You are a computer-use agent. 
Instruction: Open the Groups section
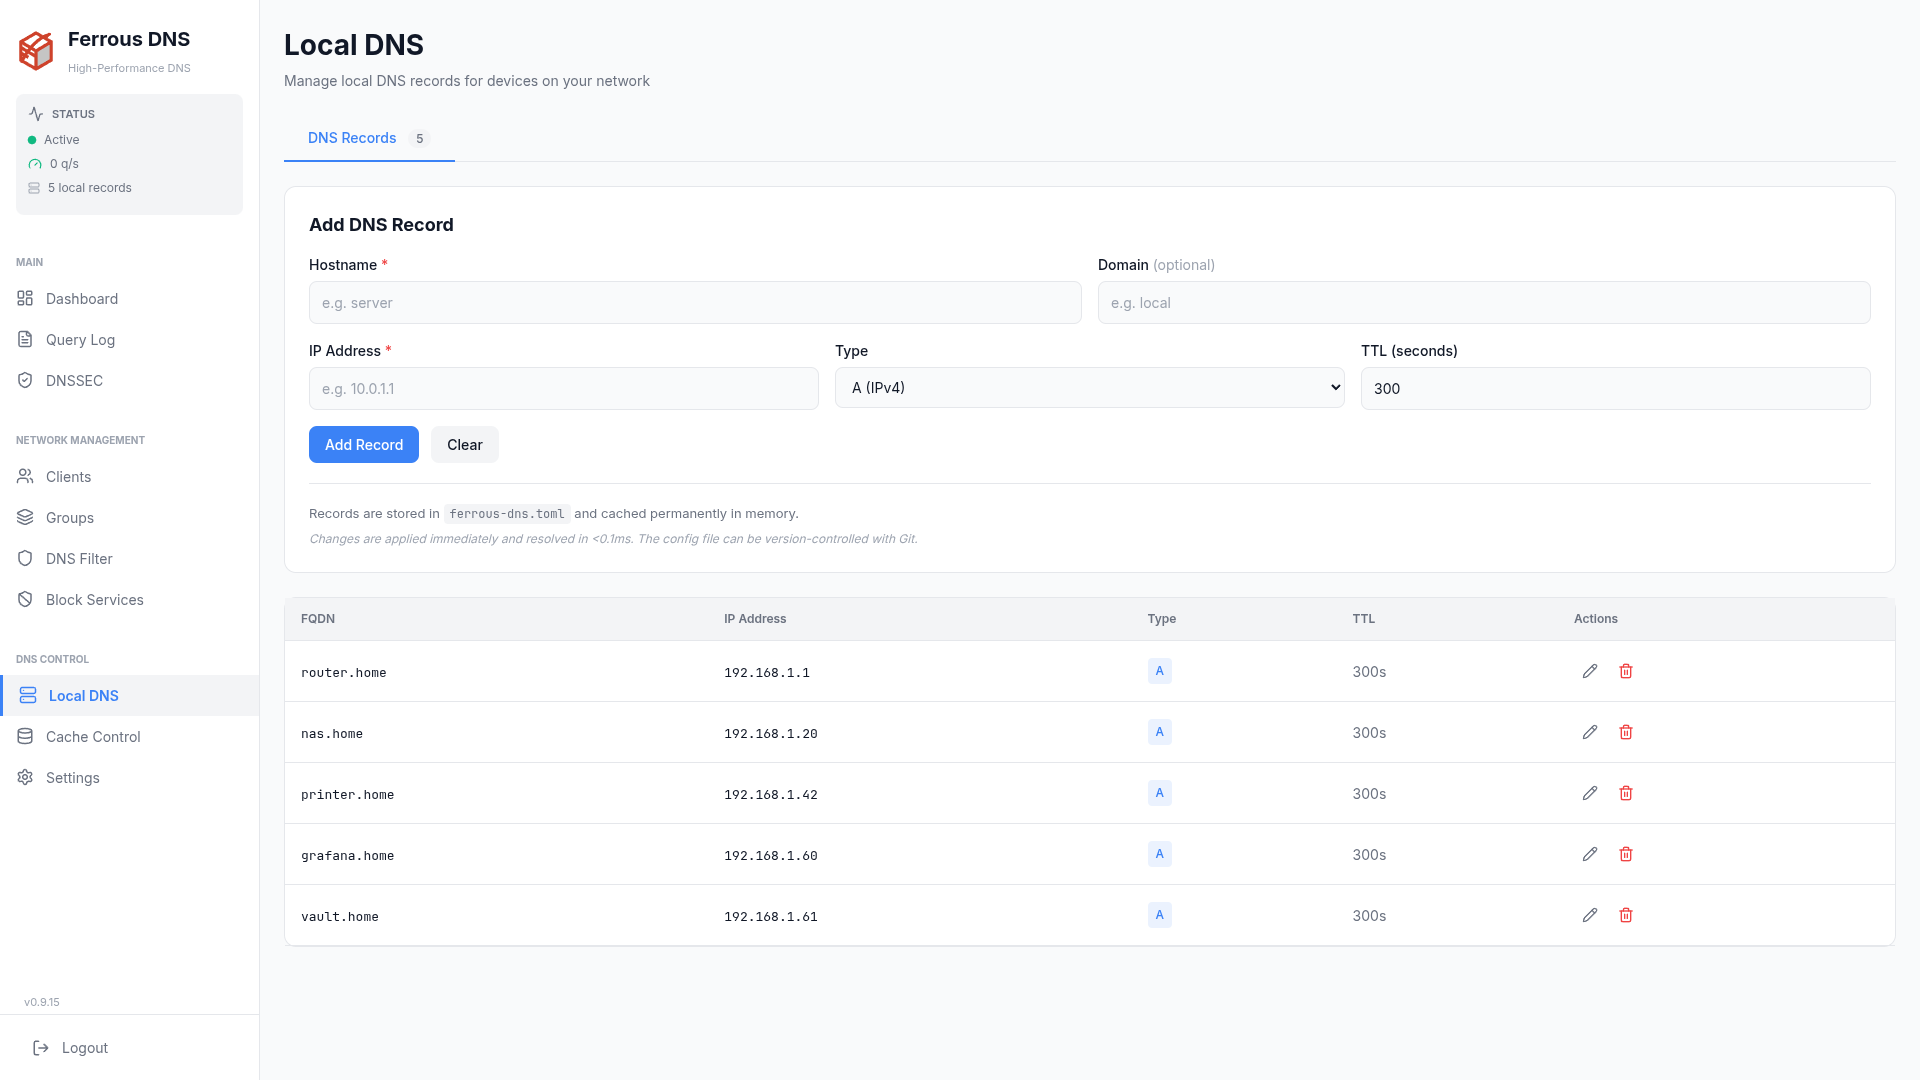[x=129, y=517]
